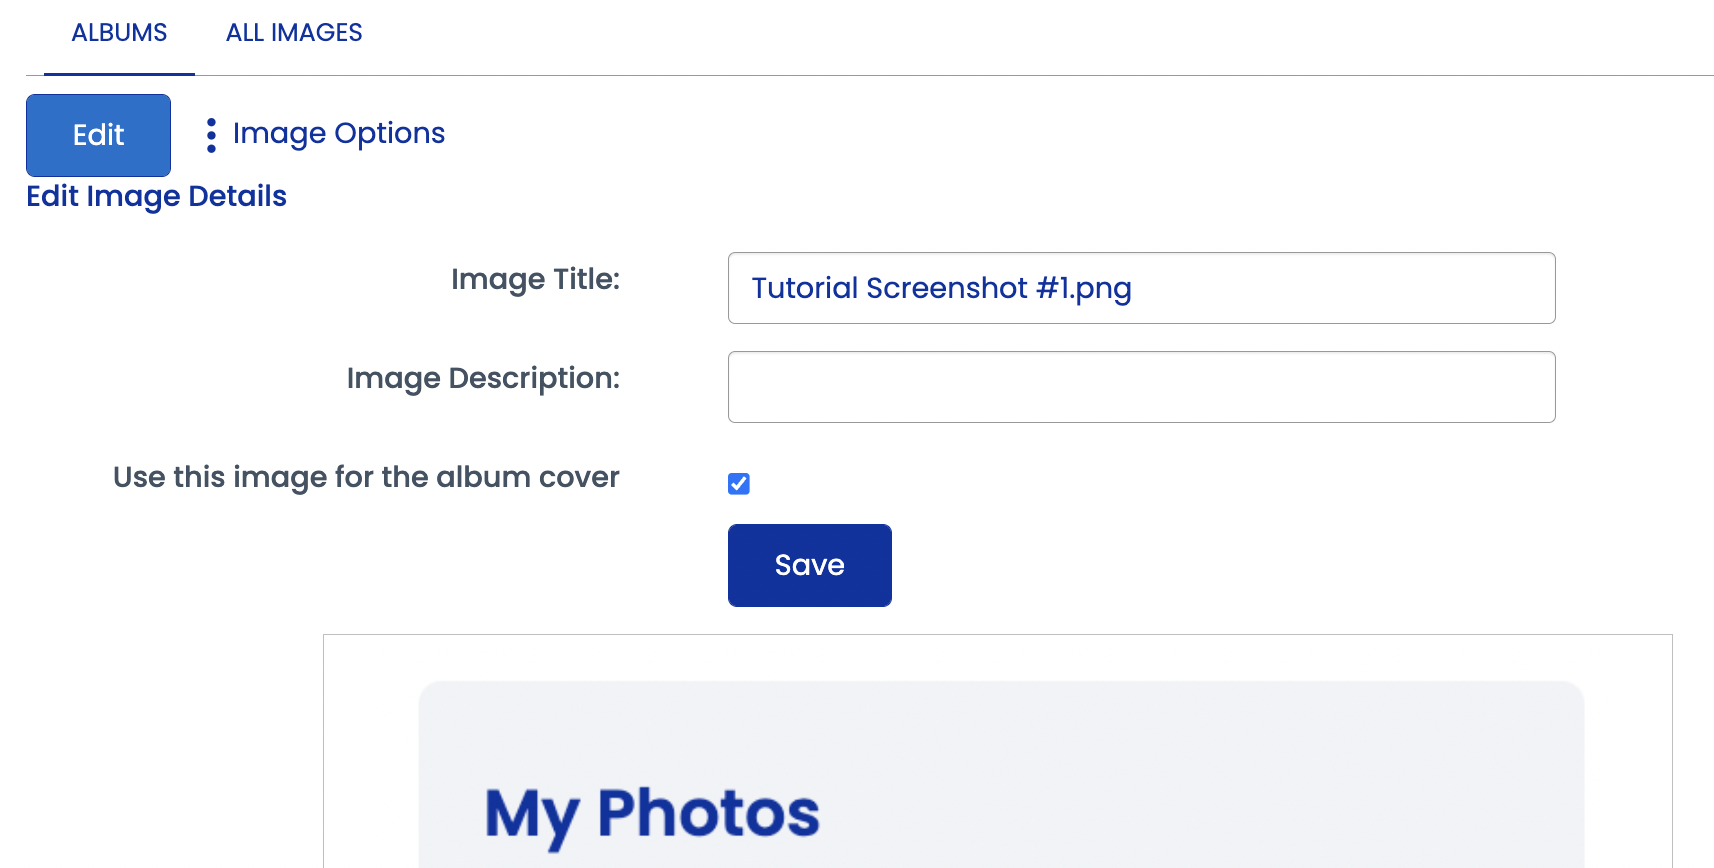The height and width of the screenshot is (868, 1714).
Task: Click the blue Edit button
Action: click(x=97, y=135)
